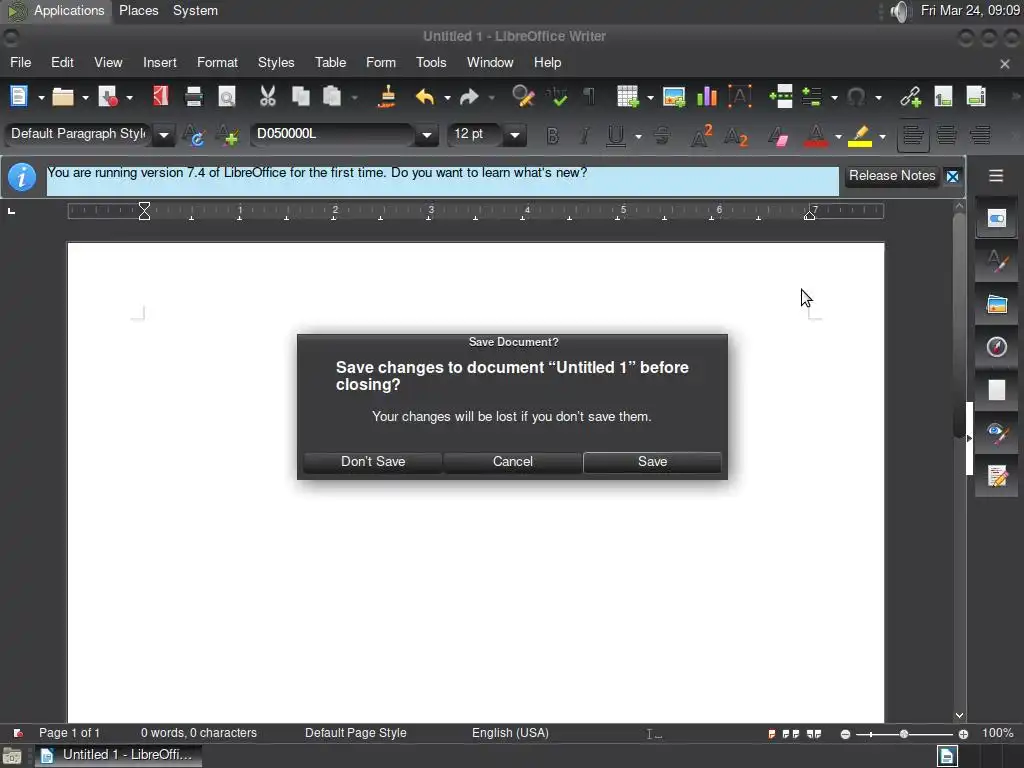Open sidebar Page deck icon
Screen dimensions: 1024x768
click(997, 390)
